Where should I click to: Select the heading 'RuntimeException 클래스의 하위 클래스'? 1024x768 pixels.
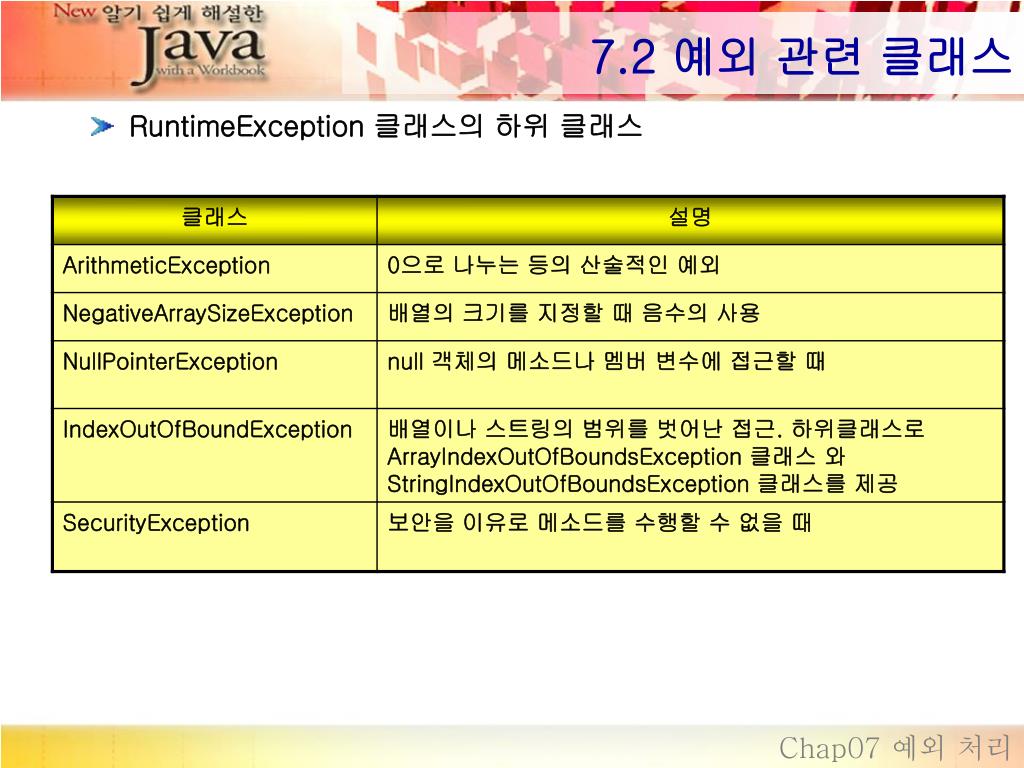[x=385, y=126]
